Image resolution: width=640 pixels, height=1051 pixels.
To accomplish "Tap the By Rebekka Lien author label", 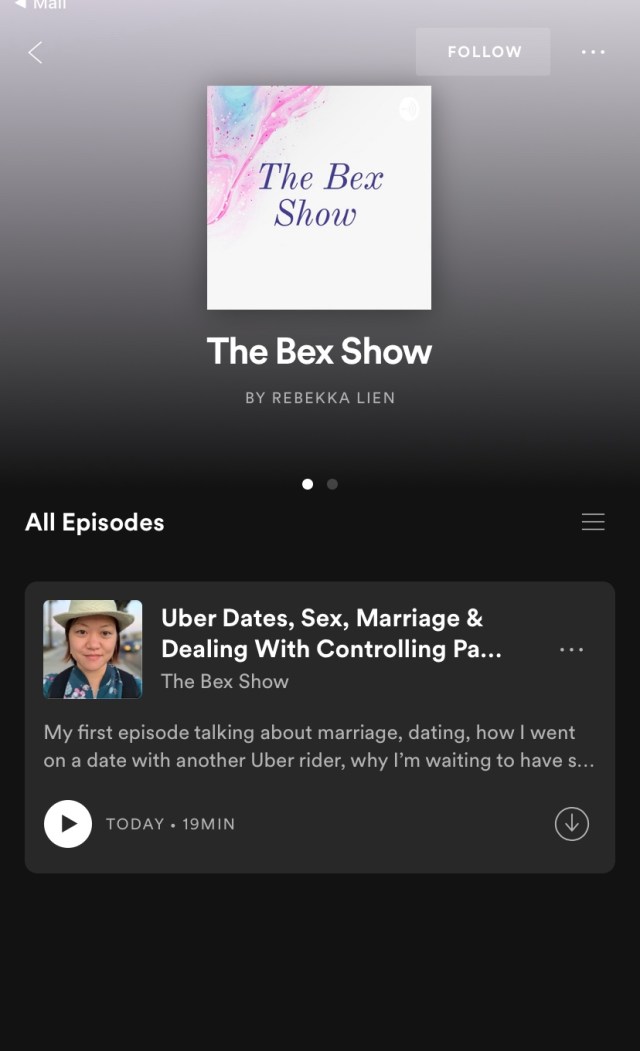I will [x=319, y=398].
